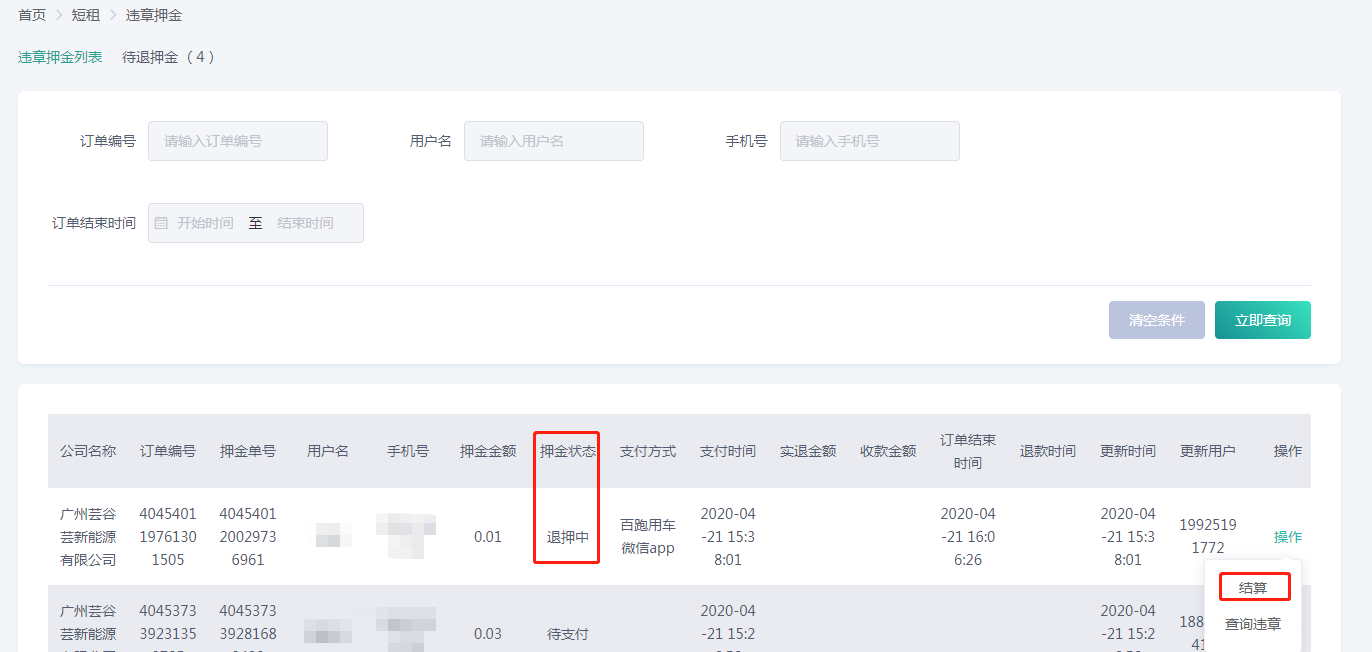Click the 押金状态 column header
The width and height of the screenshot is (1372, 652).
coord(568,451)
